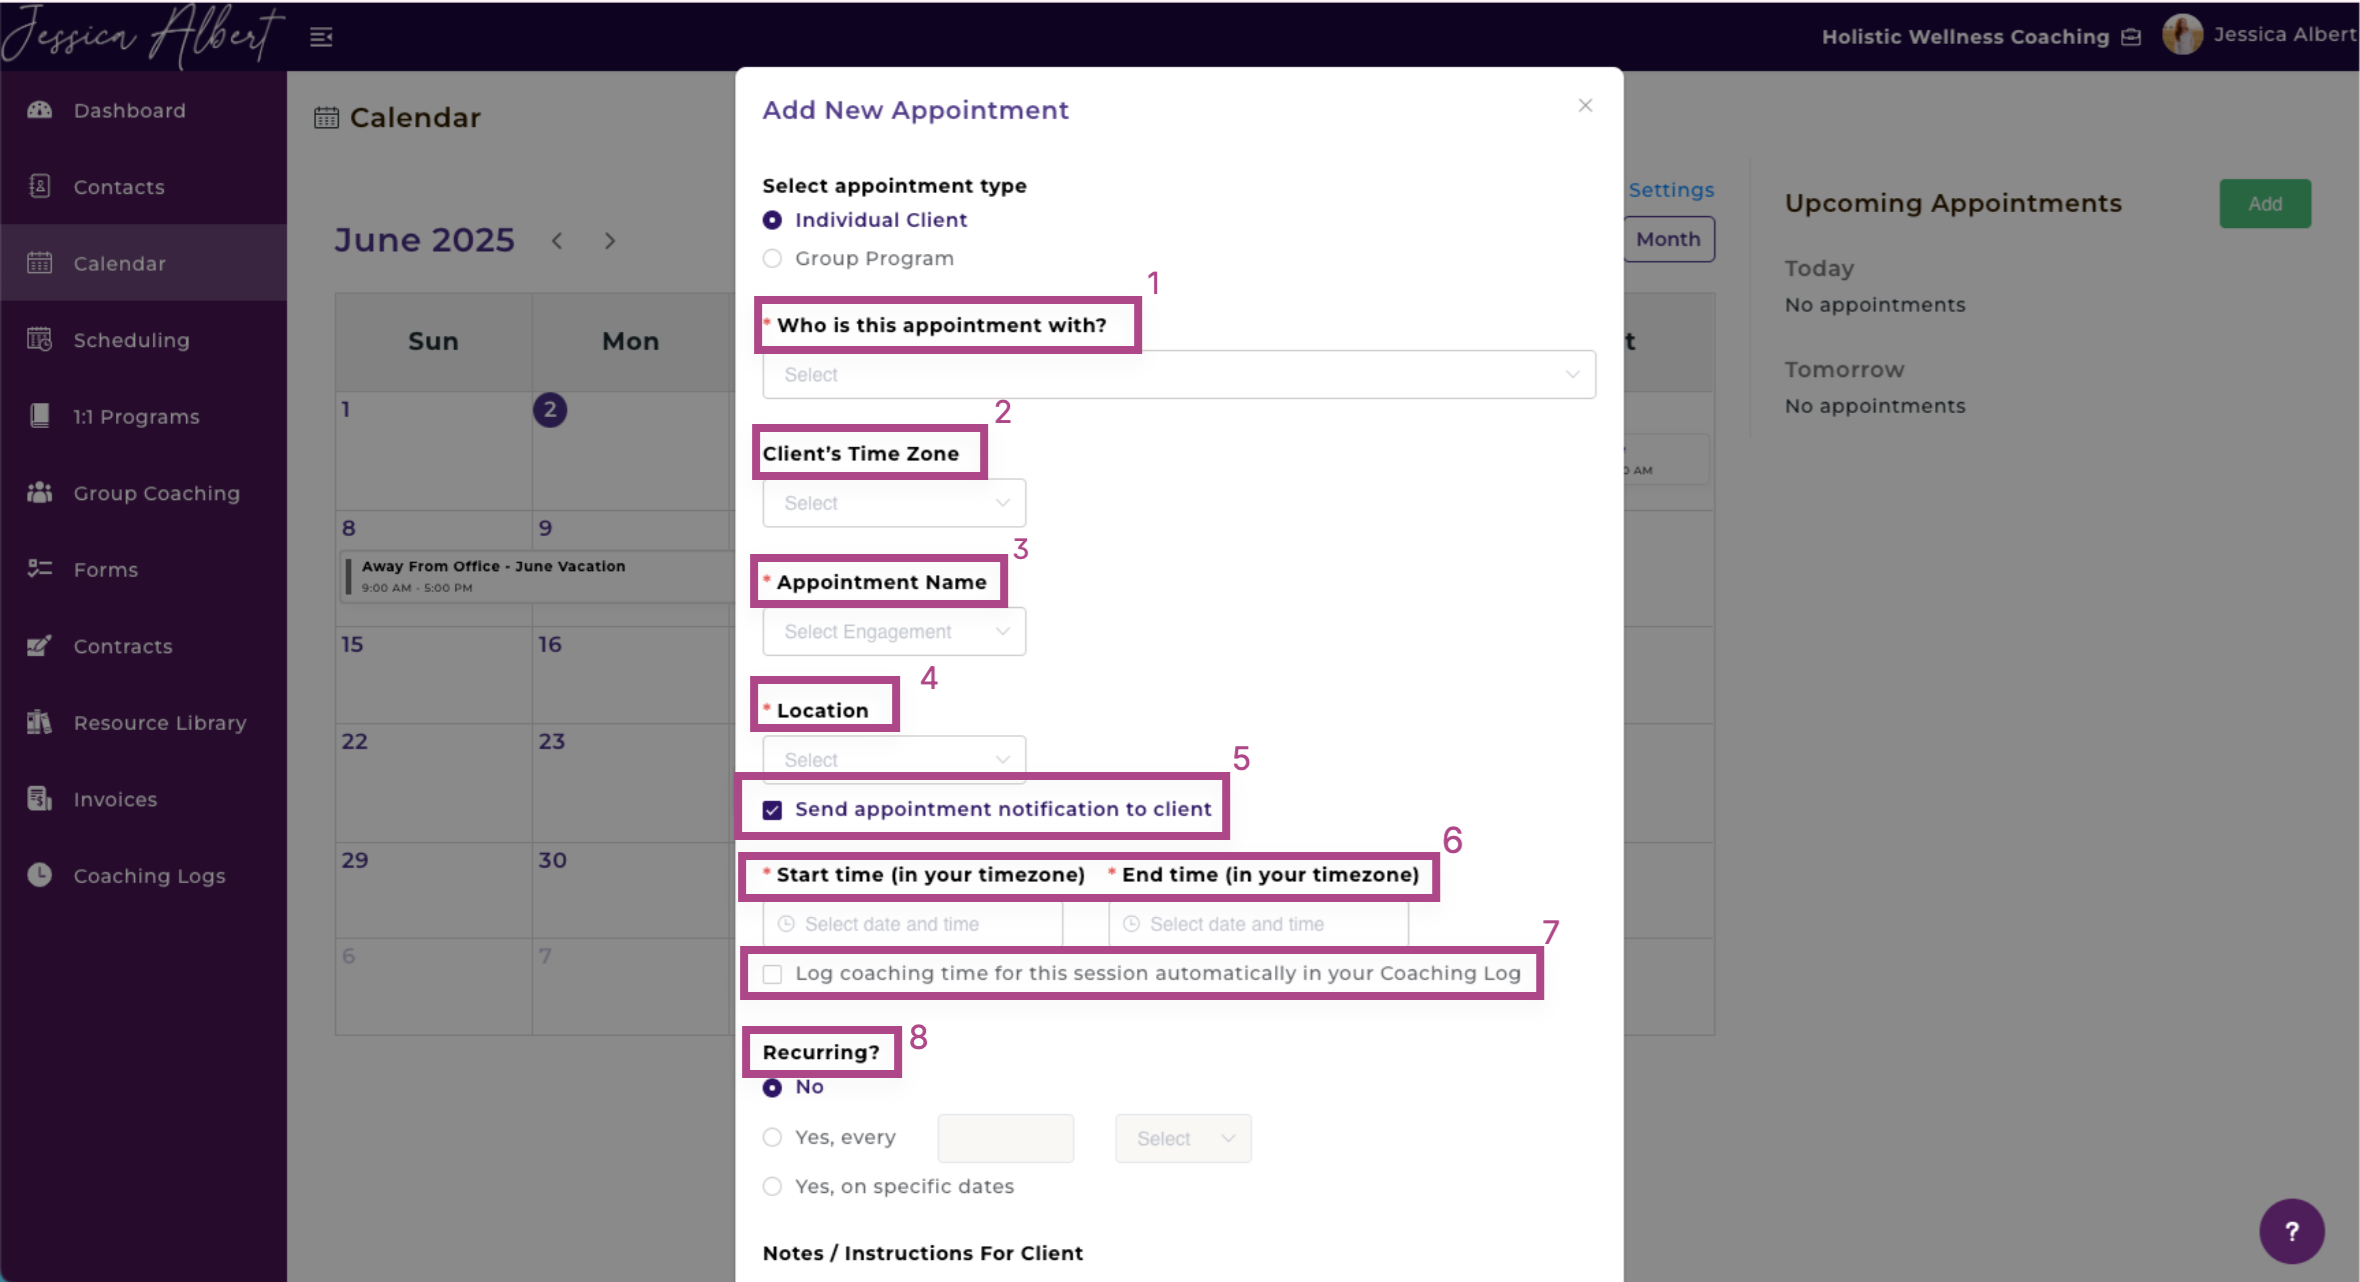
Task: Open Client's Time Zone dropdown
Action: coord(894,503)
